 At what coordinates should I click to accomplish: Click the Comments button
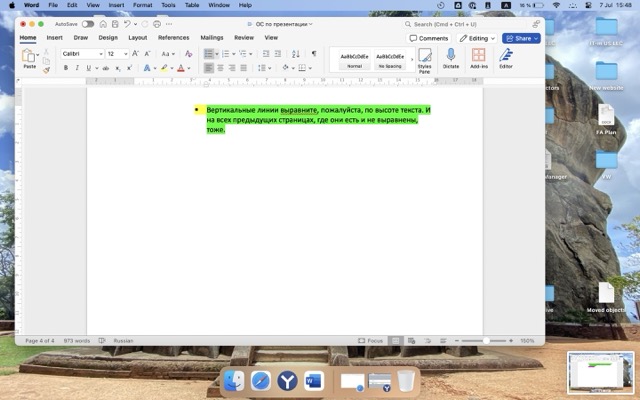(428, 38)
